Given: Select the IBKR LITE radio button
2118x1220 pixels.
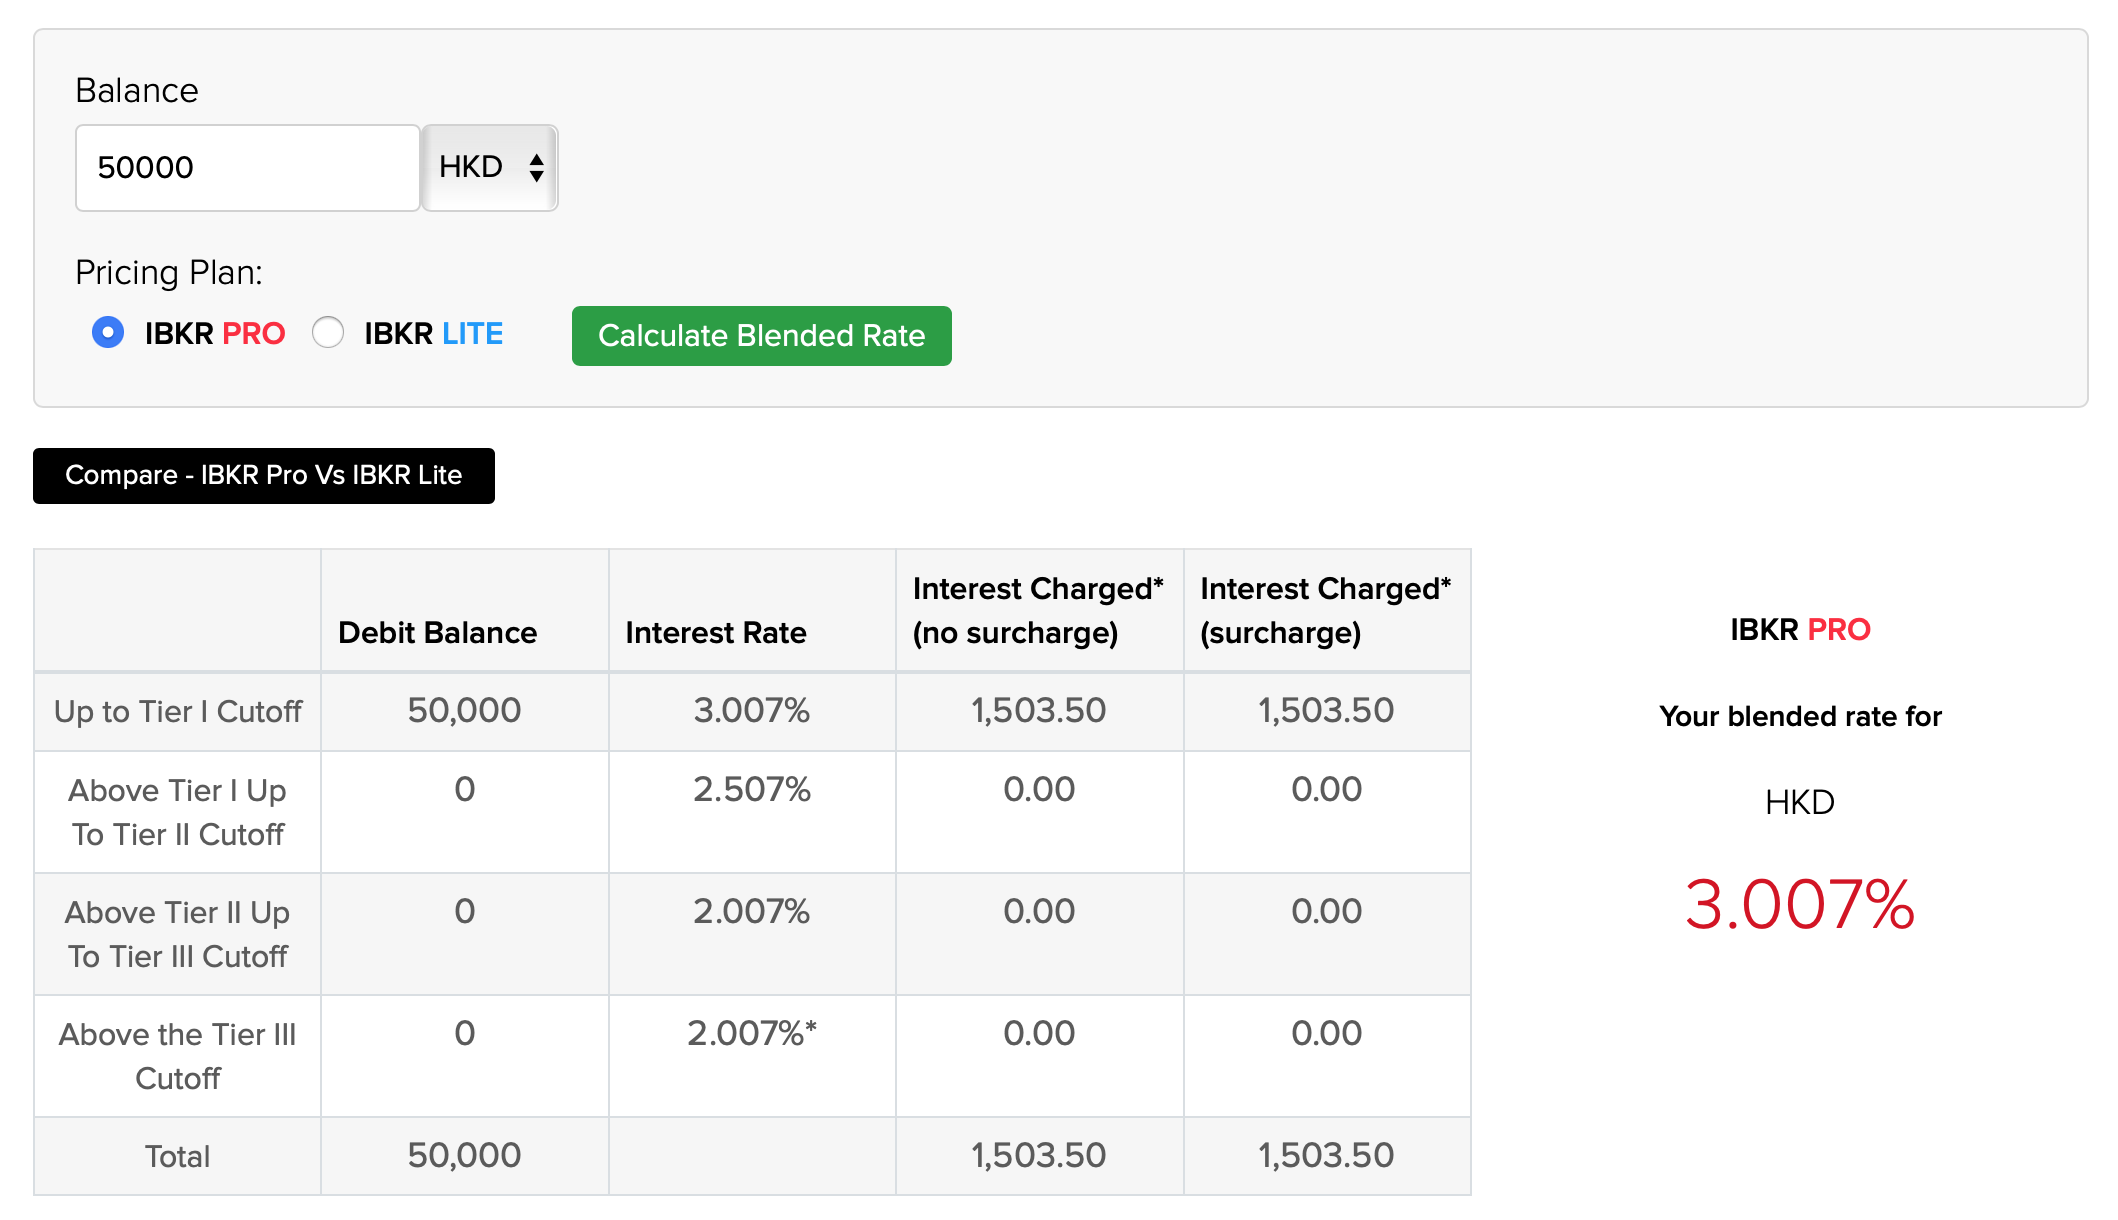Looking at the screenshot, I should [328, 332].
